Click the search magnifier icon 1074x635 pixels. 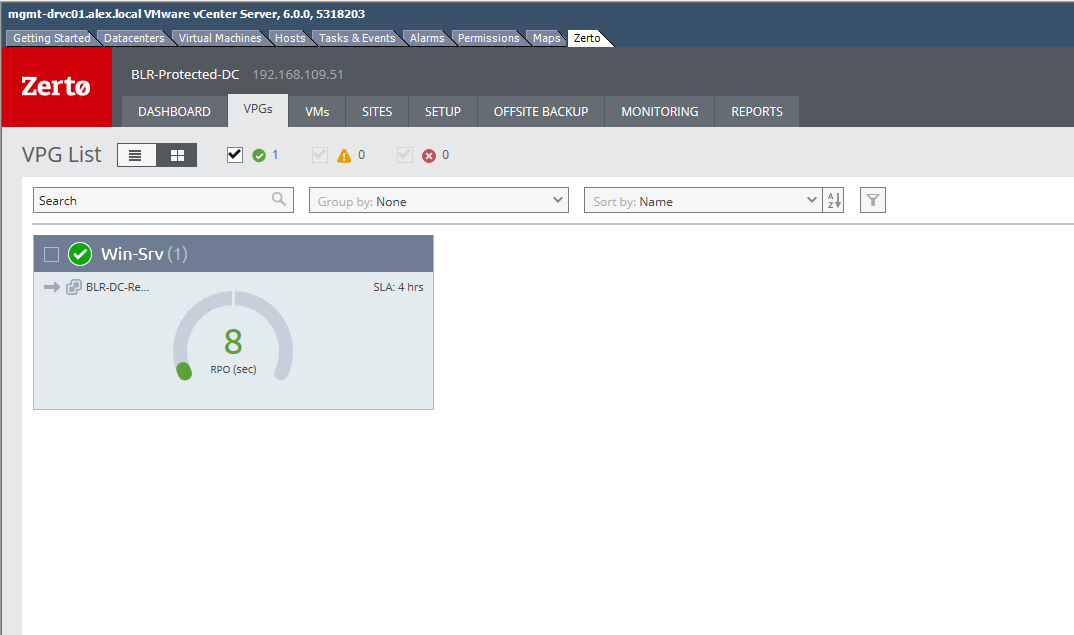pos(279,200)
